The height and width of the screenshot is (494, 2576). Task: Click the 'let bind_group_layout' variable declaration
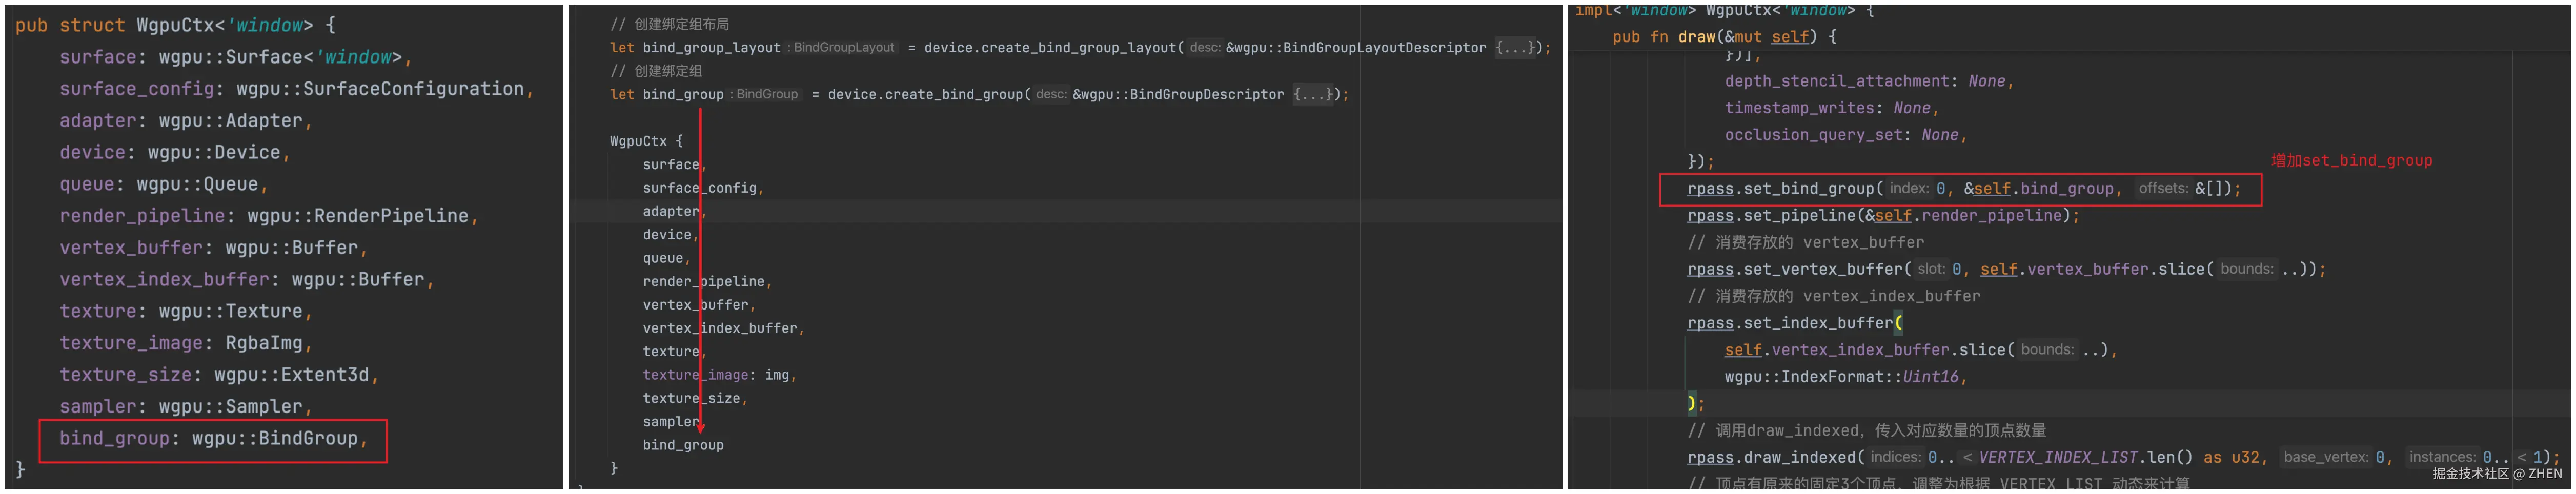(695, 47)
